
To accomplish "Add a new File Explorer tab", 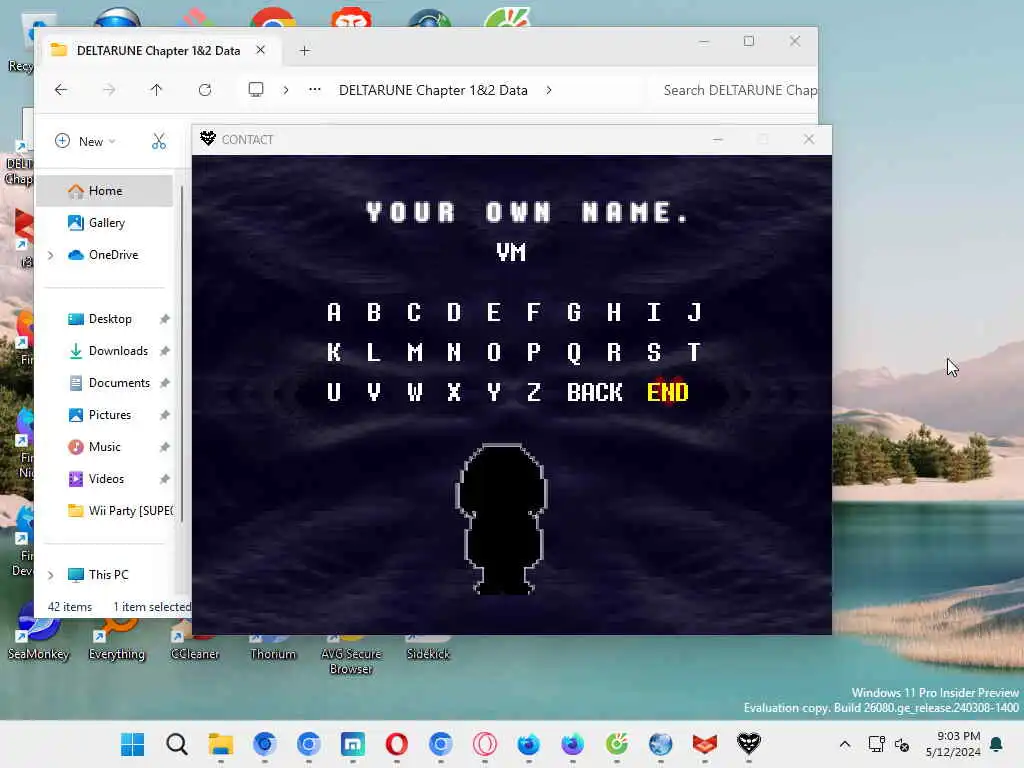I will [x=304, y=51].
